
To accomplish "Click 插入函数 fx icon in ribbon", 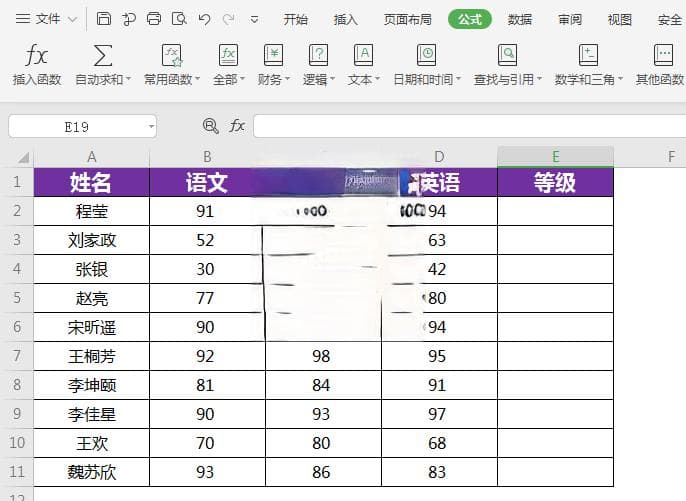I will 36,56.
